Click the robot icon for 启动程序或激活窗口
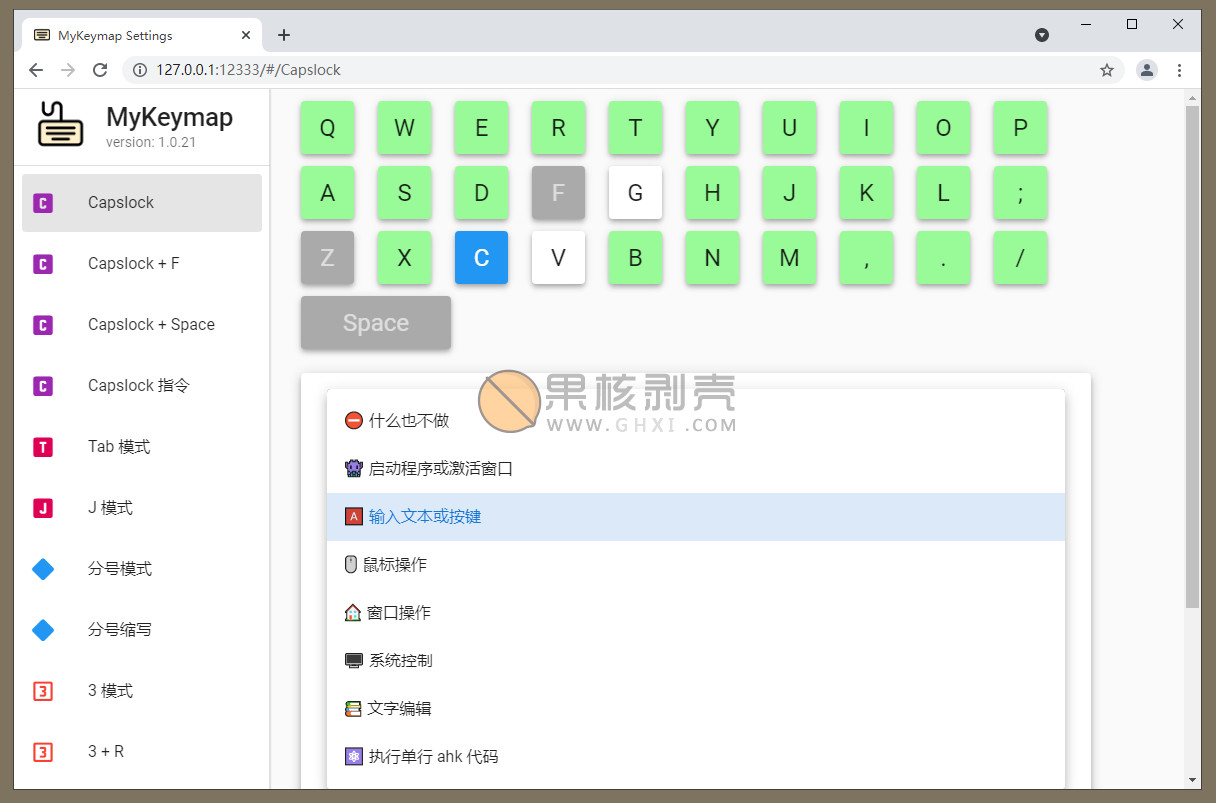1216x803 pixels. point(354,468)
